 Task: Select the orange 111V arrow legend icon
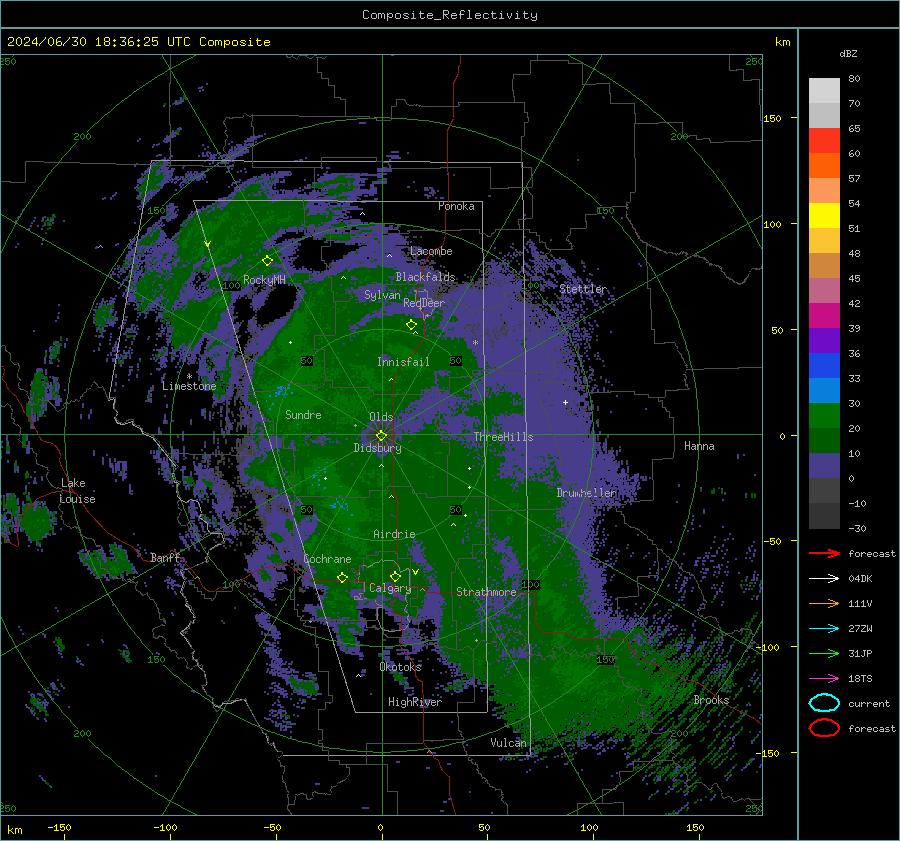point(824,603)
